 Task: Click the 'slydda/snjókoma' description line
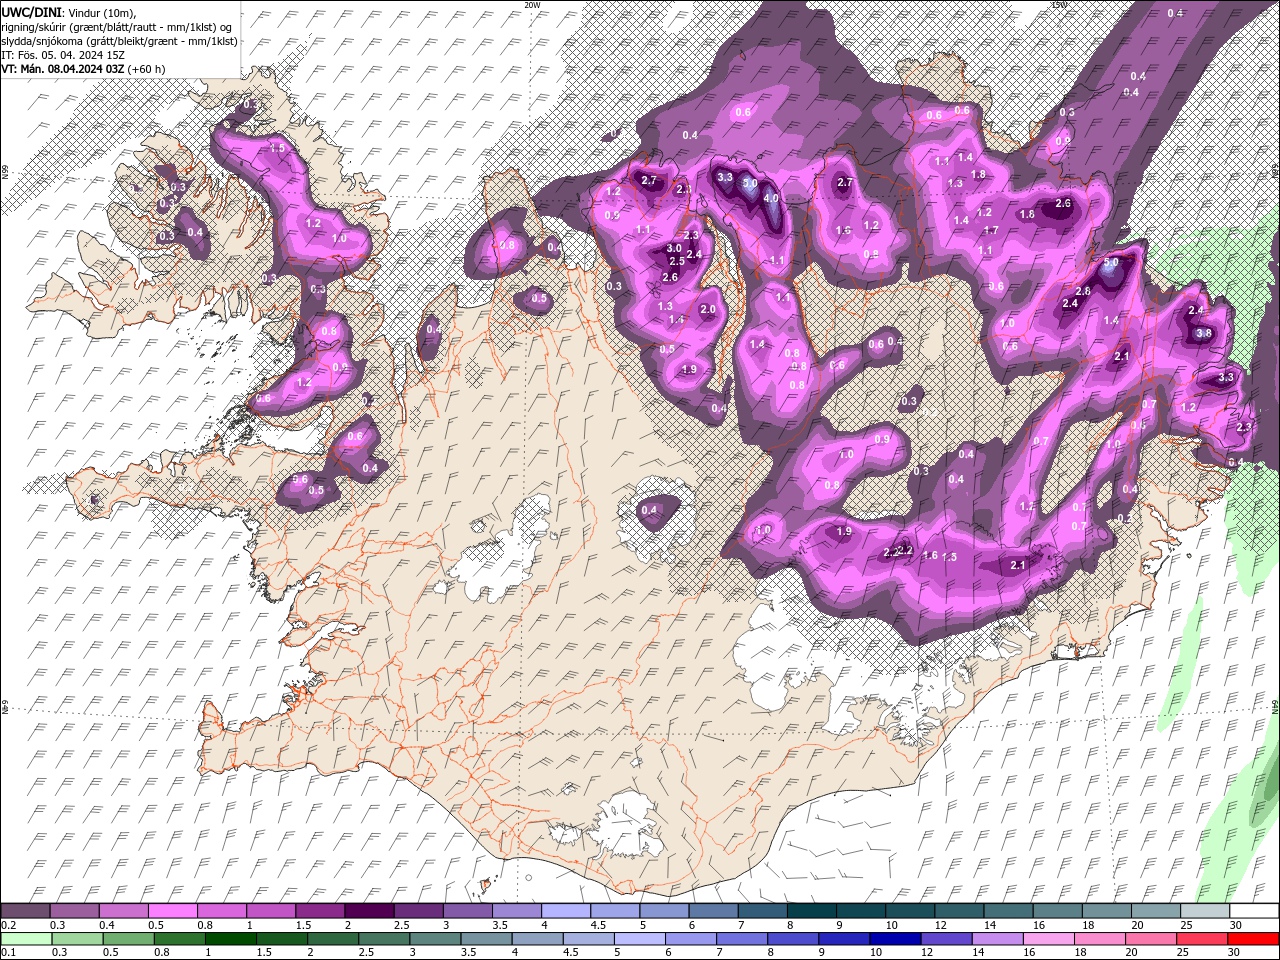point(119,41)
